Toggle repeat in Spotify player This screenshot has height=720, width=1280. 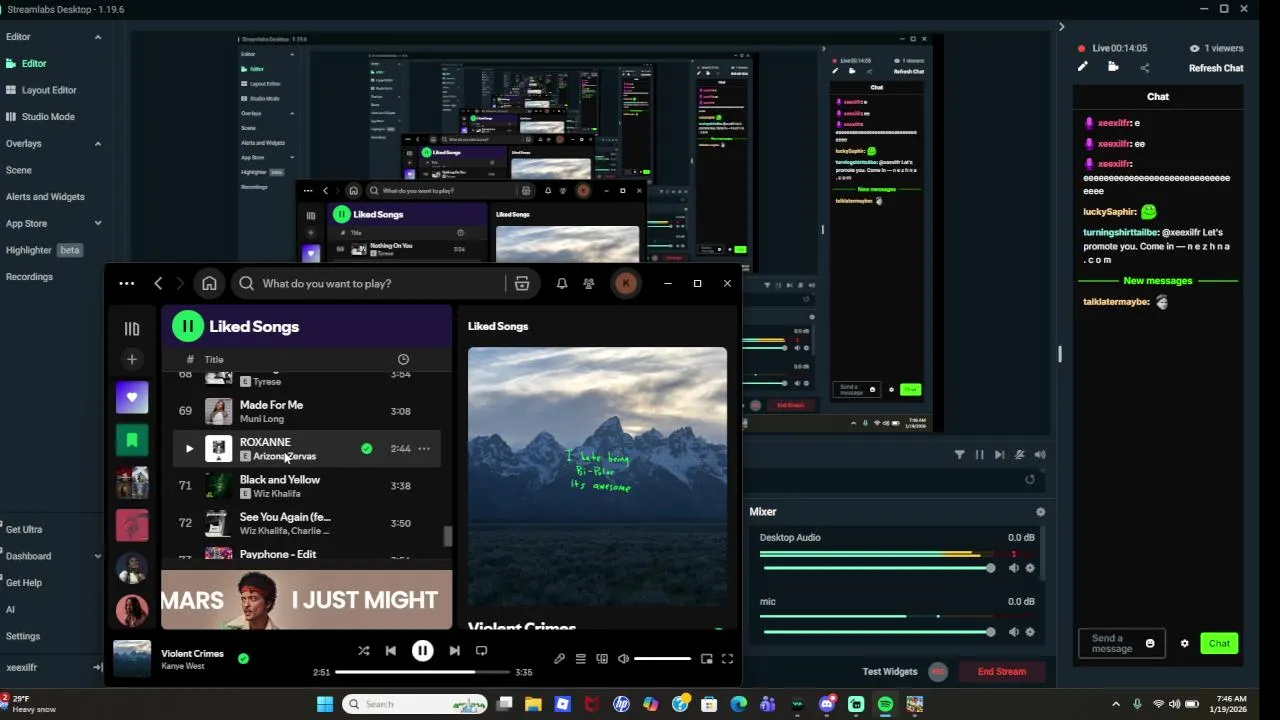(481, 650)
